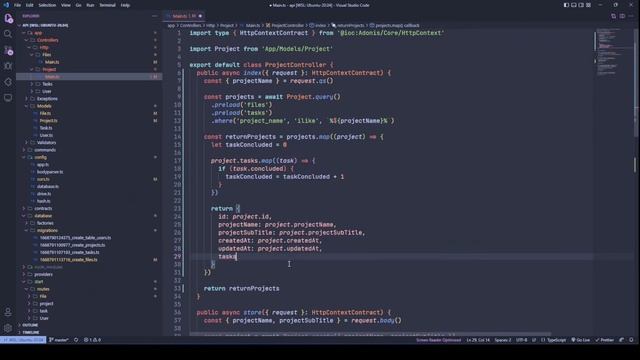Expand the contracts folder
Image resolution: width=640 pixels, height=360 pixels.
coord(43,209)
